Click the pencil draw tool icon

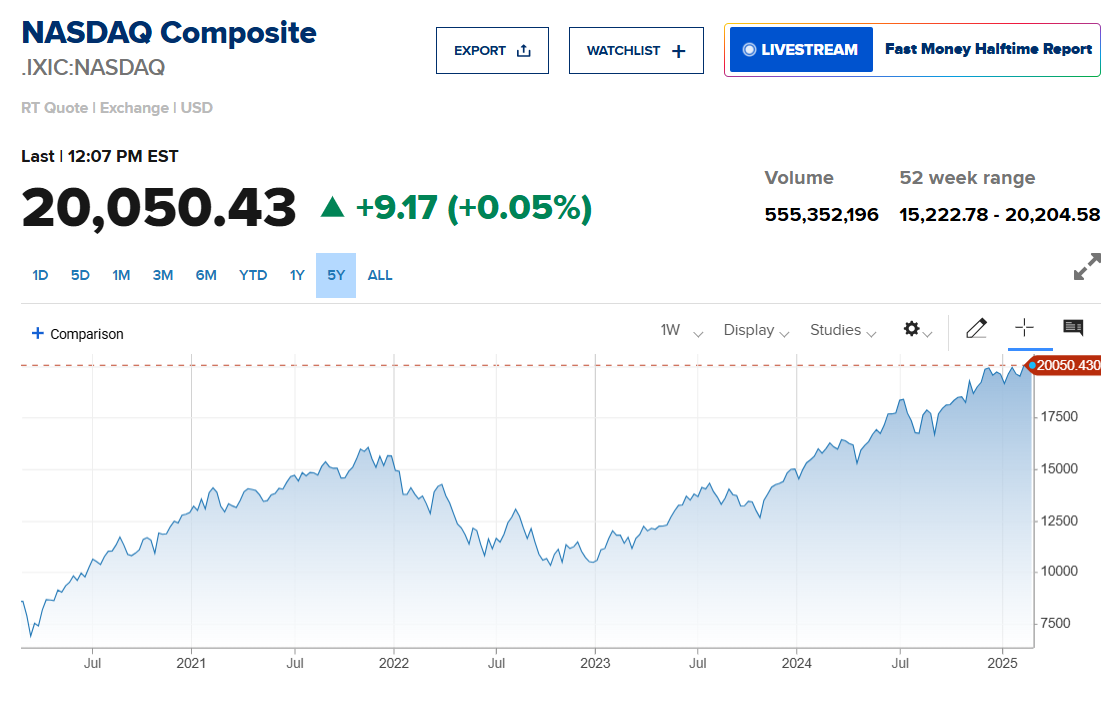tap(977, 328)
